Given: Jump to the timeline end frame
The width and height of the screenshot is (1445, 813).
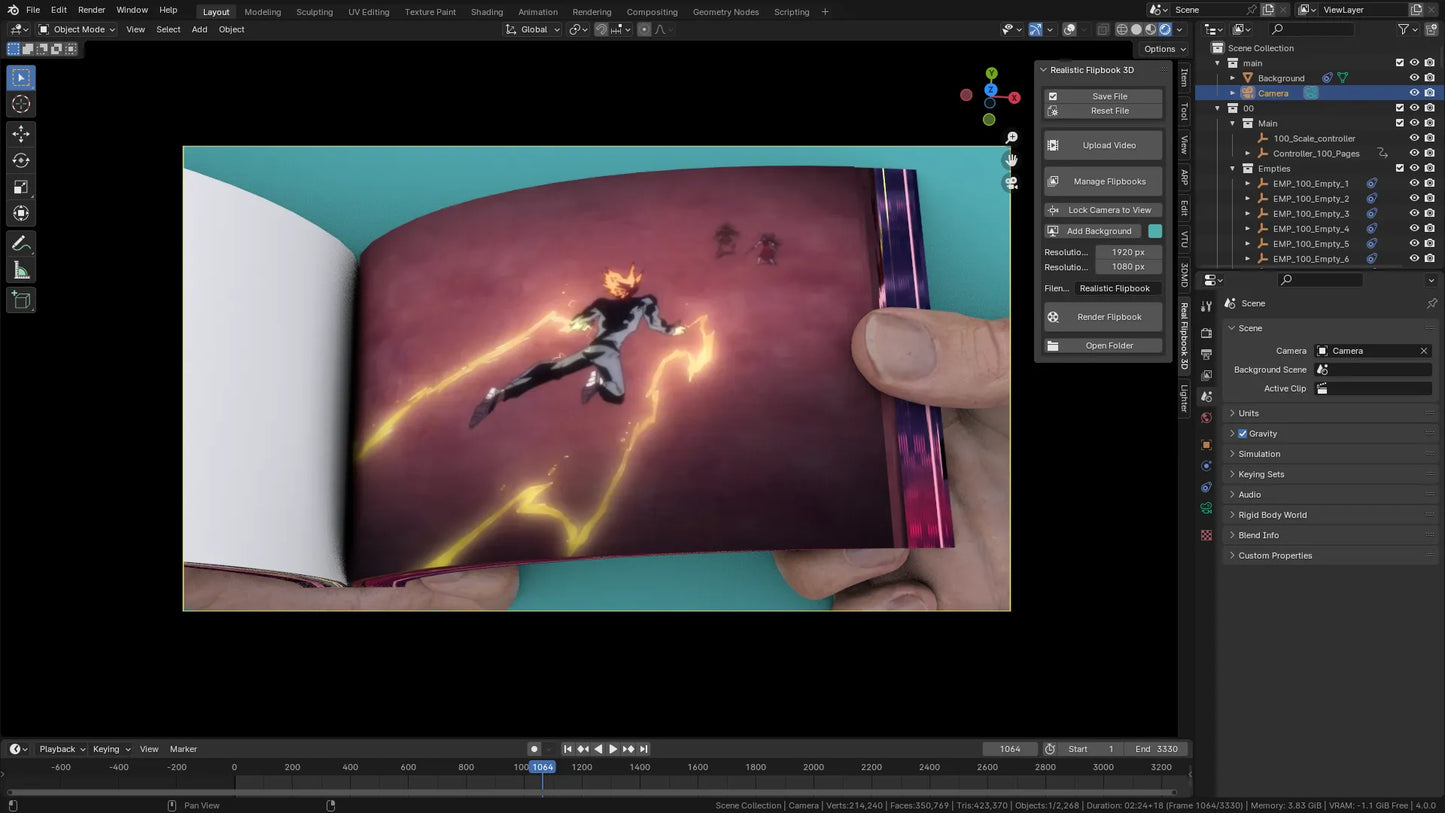Looking at the screenshot, I should 644,749.
